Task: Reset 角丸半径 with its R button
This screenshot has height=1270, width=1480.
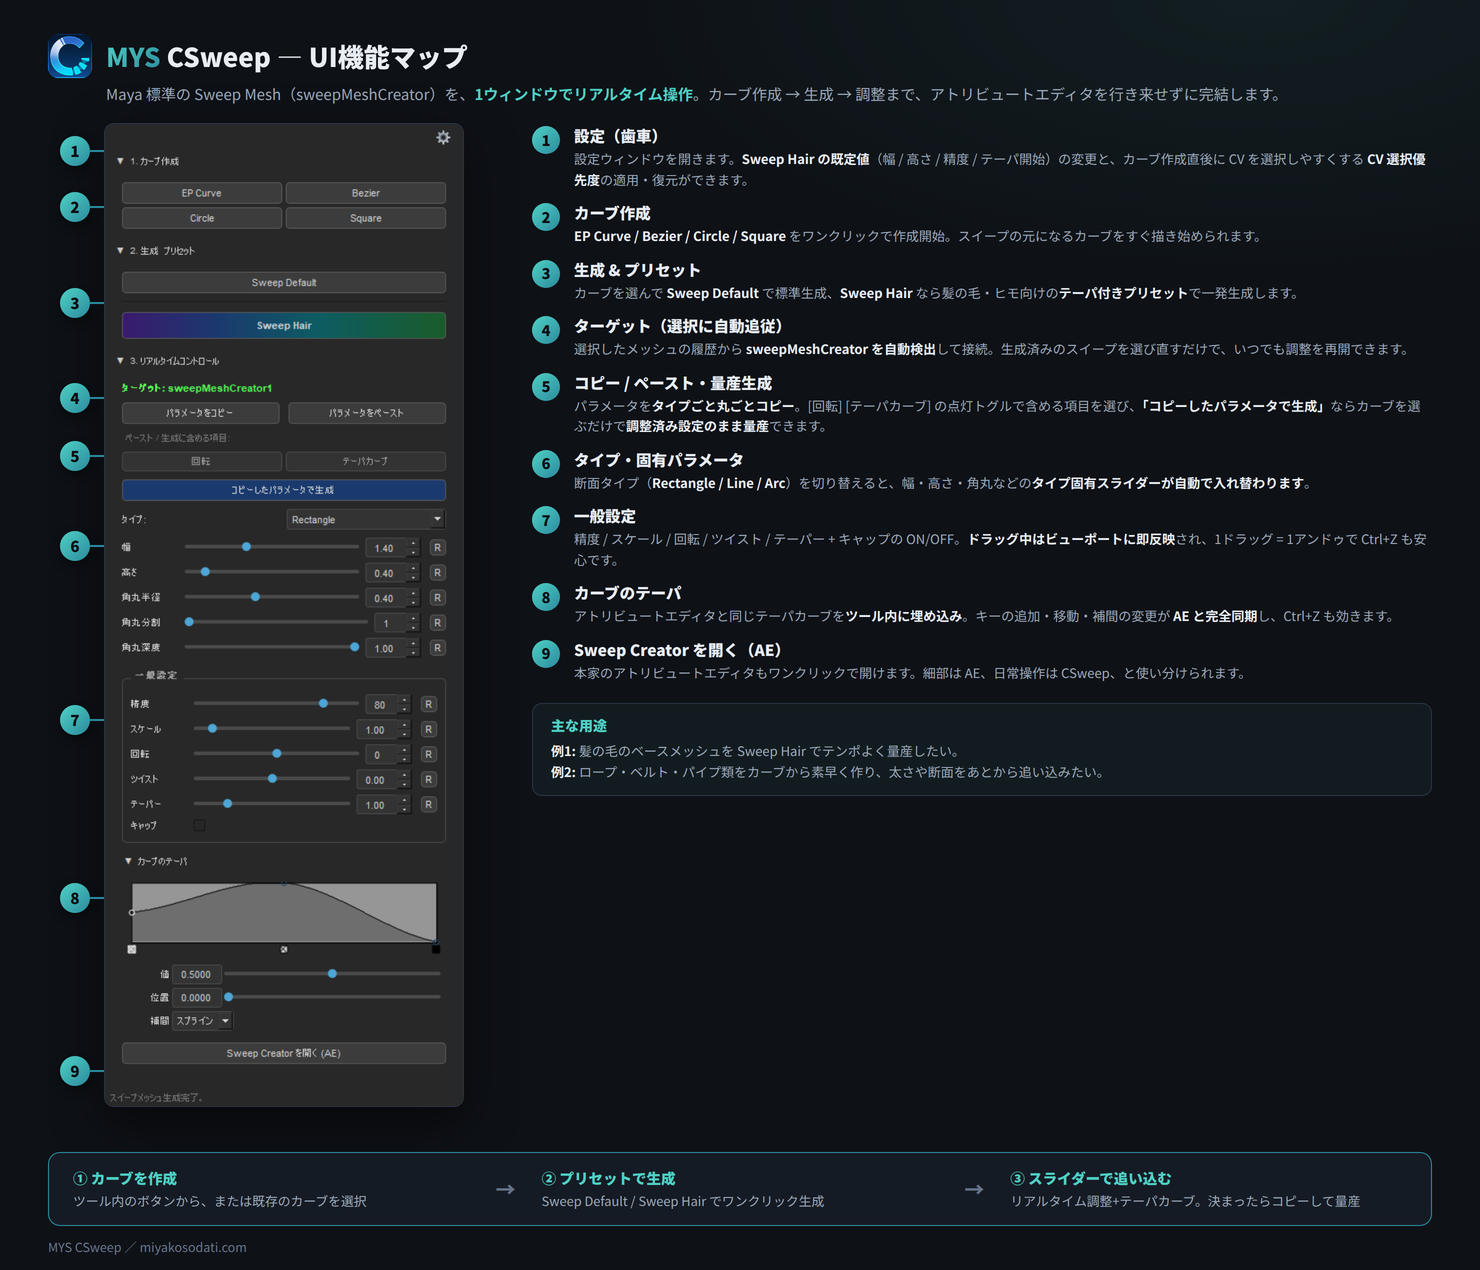Action: (437, 598)
